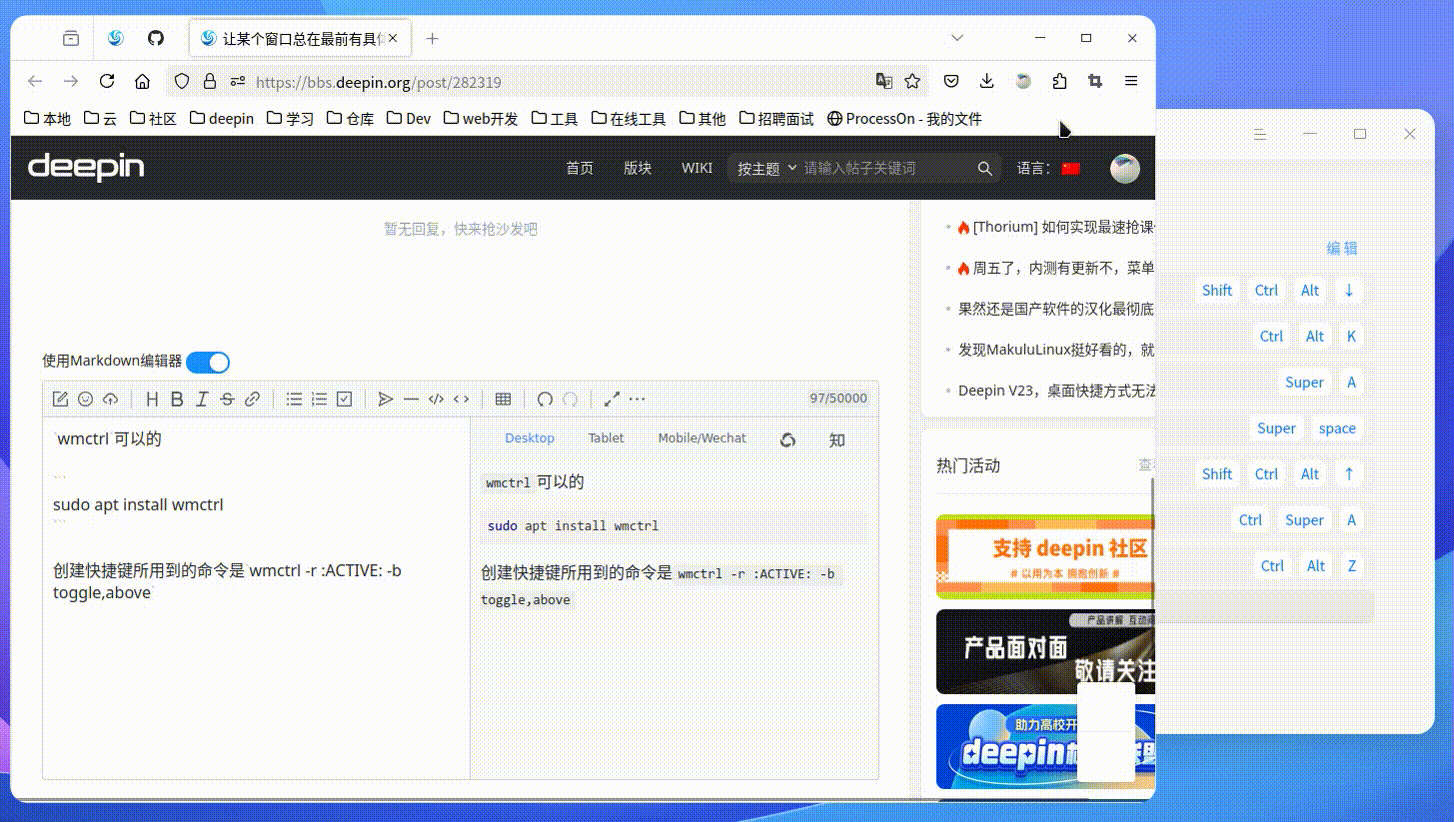This screenshot has height=822, width=1454.
Task: Open the Firefox extensions puzzle icon
Action: (x=1059, y=81)
